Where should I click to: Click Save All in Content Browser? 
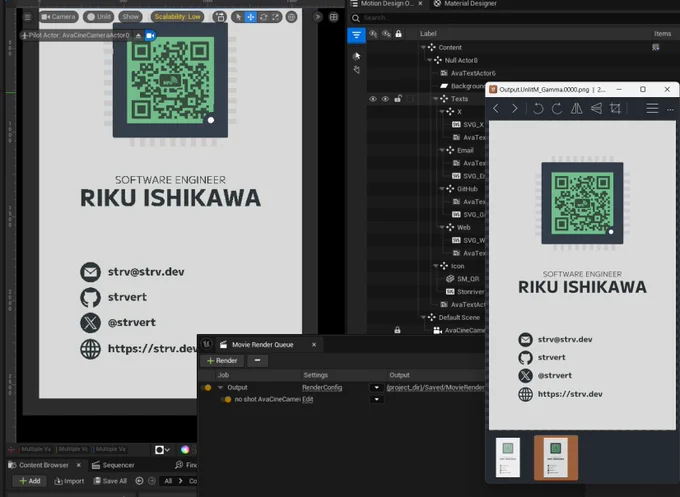point(110,481)
